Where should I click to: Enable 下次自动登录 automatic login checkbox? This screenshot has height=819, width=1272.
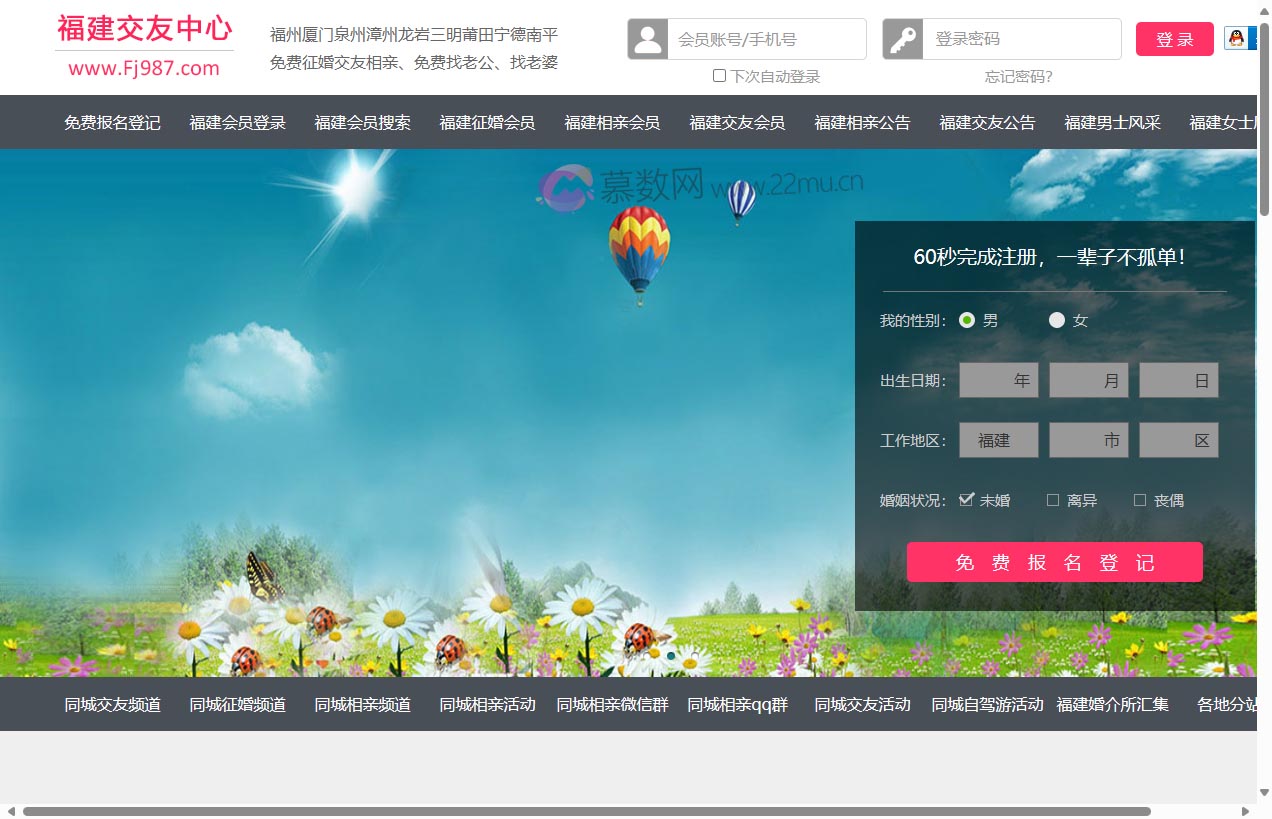(x=718, y=75)
